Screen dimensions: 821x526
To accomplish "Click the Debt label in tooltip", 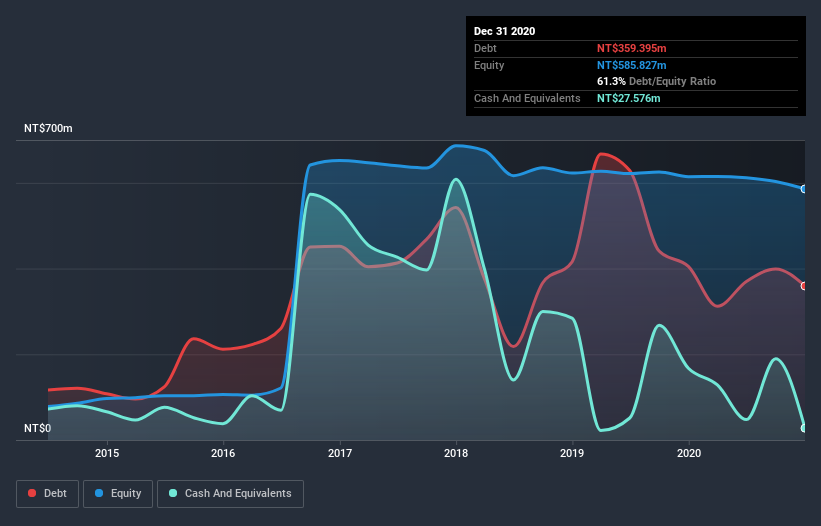I will pyautogui.click(x=485, y=48).
